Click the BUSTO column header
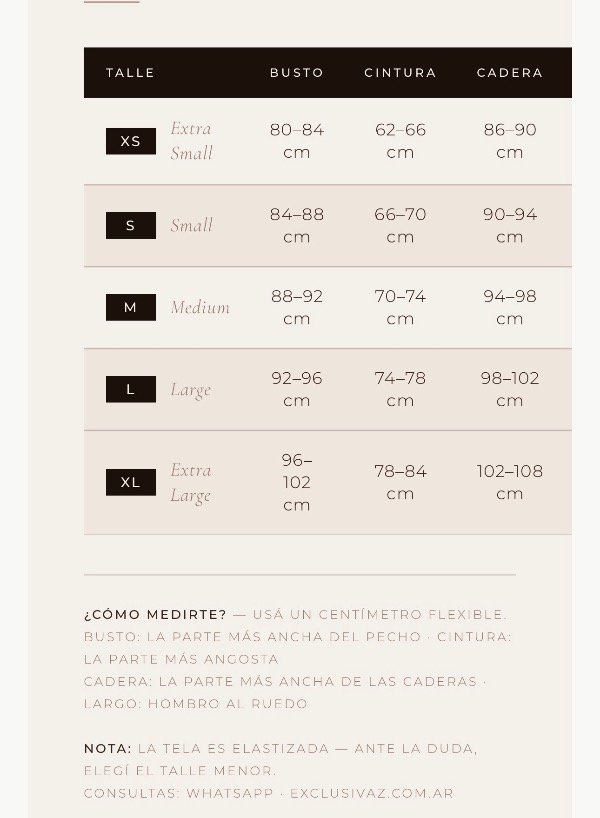The height and width of the screenshot is (818, 600). 297,73
